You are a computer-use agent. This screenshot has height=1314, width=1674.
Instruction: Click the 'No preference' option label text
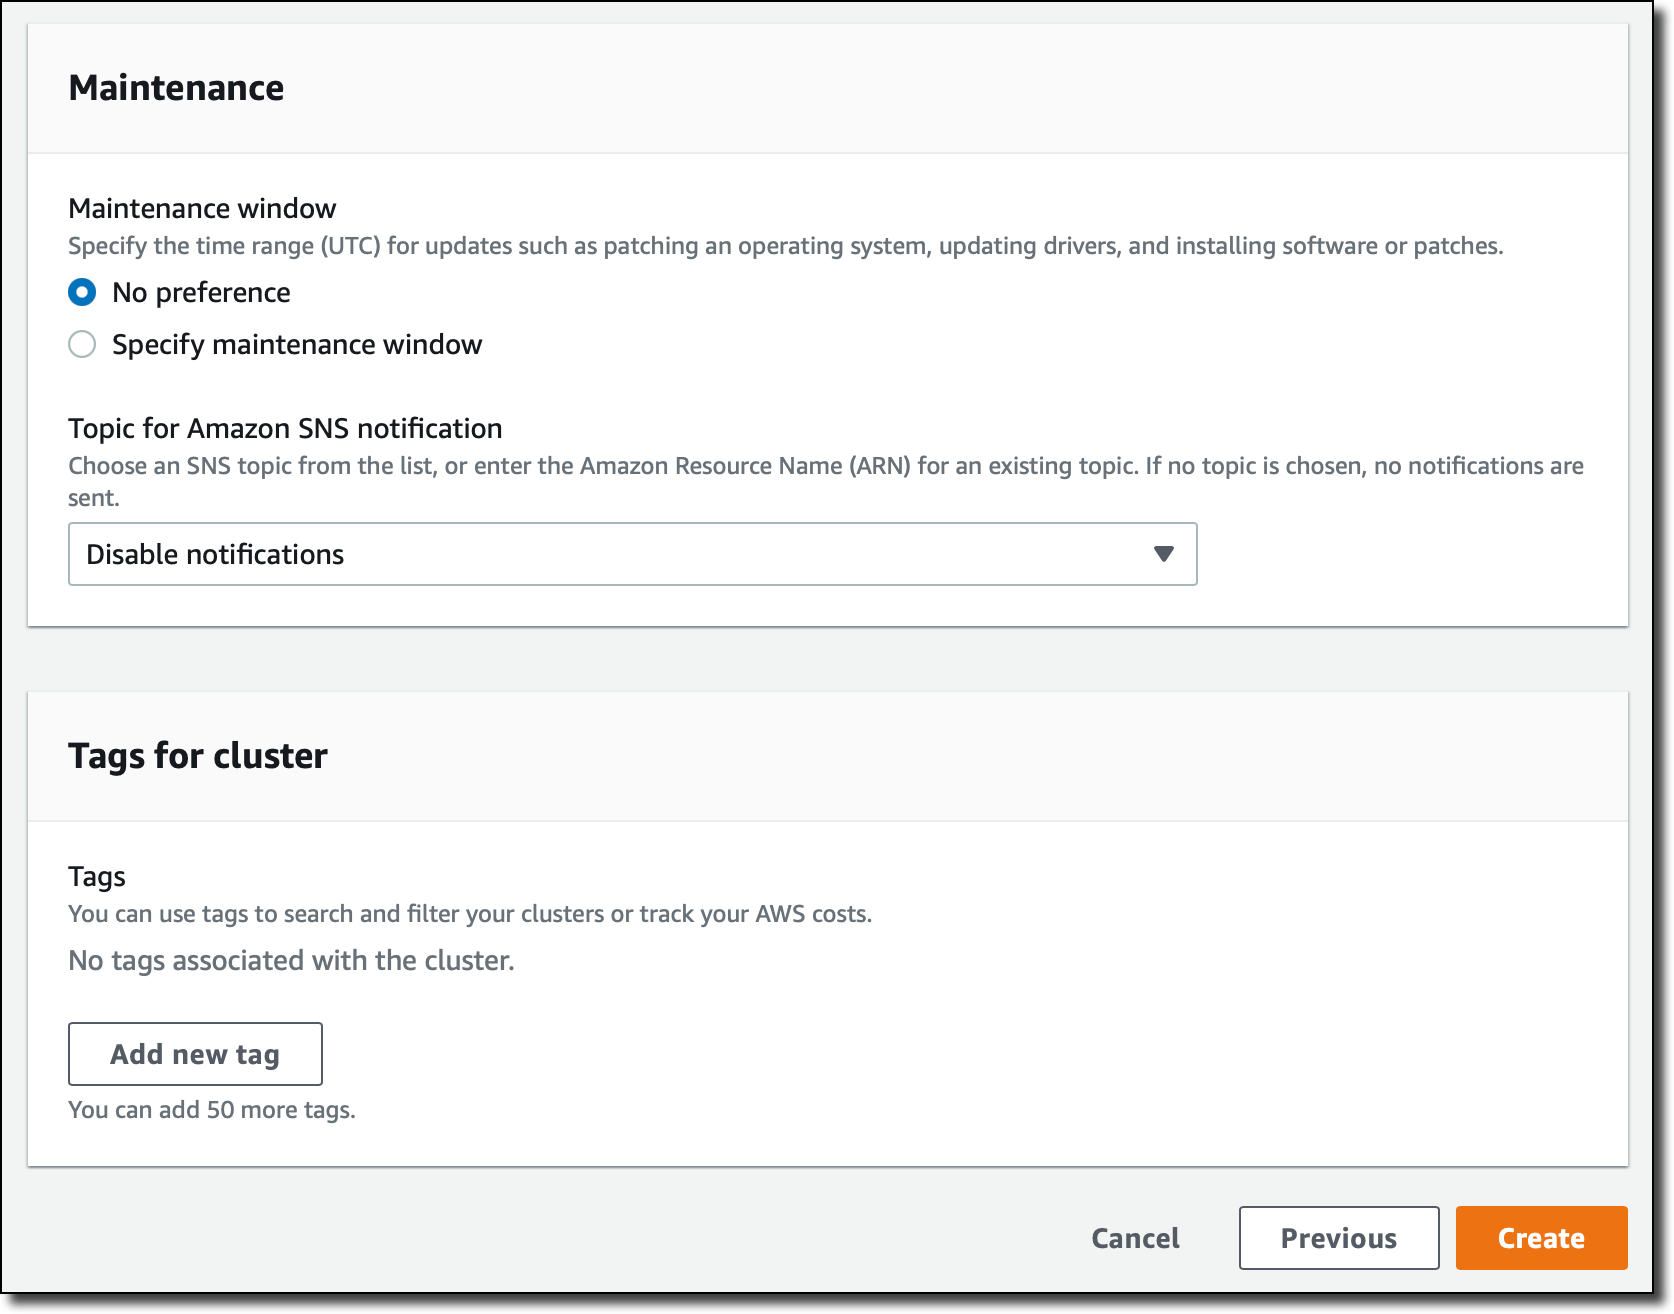(201, 292)
